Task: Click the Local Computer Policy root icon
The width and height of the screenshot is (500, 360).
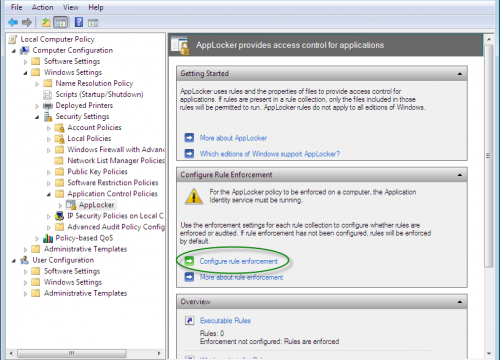Action: tap(13, 39)
